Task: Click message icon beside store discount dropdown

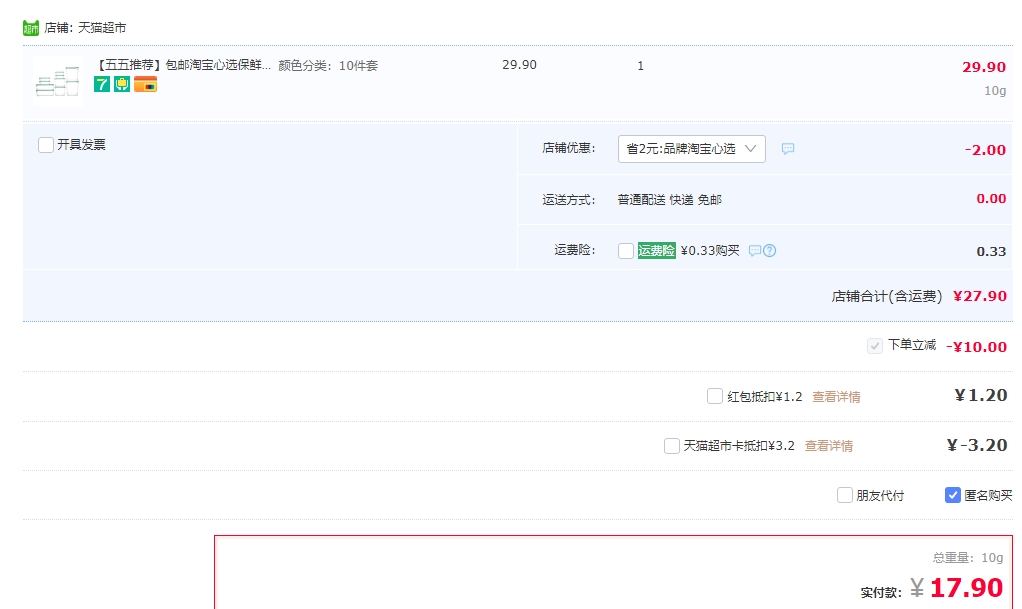Action: tap(788, 149)
